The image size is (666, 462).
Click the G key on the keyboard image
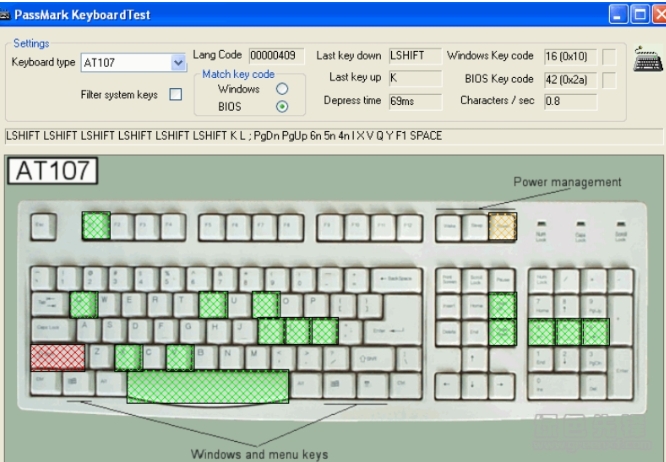point(192,331)
